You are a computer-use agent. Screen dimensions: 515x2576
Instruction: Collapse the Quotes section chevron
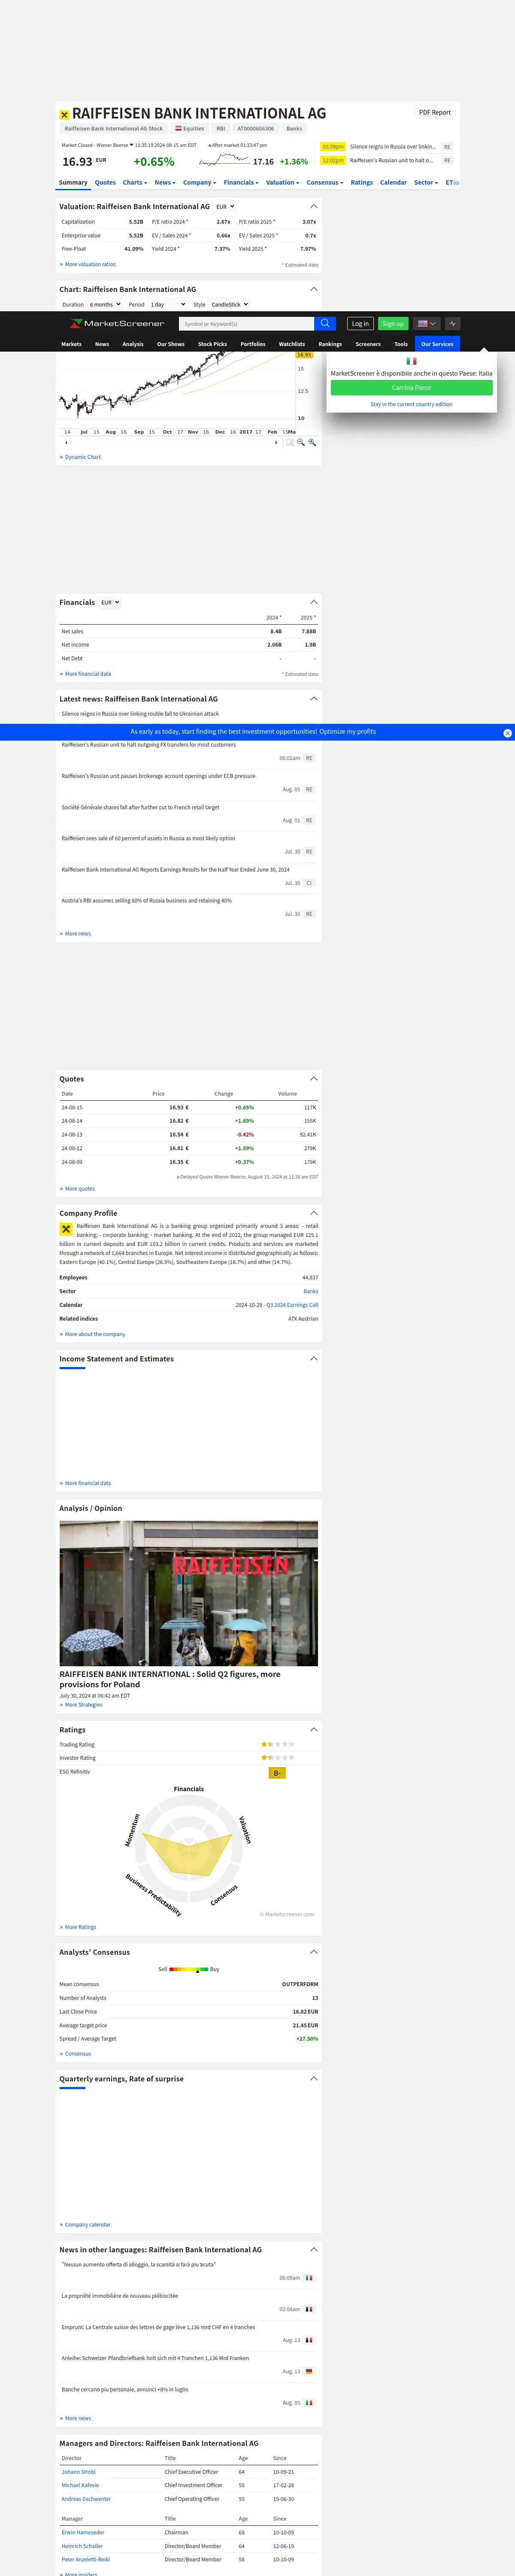[314, 1078]
